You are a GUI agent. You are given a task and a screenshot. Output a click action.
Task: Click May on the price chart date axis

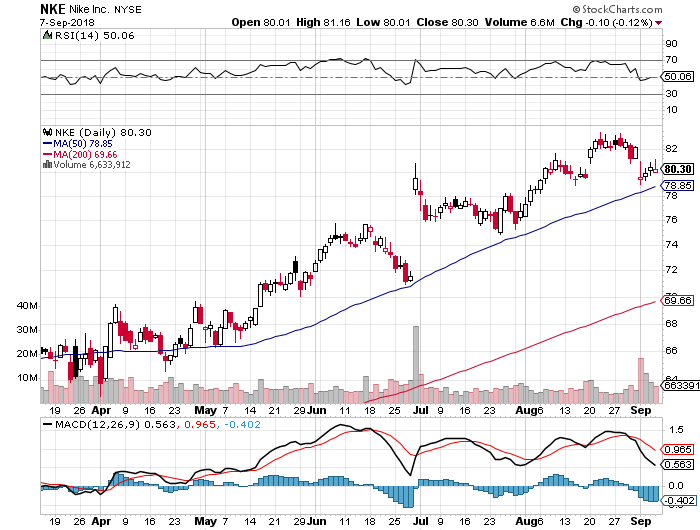[x=206, y=410]
